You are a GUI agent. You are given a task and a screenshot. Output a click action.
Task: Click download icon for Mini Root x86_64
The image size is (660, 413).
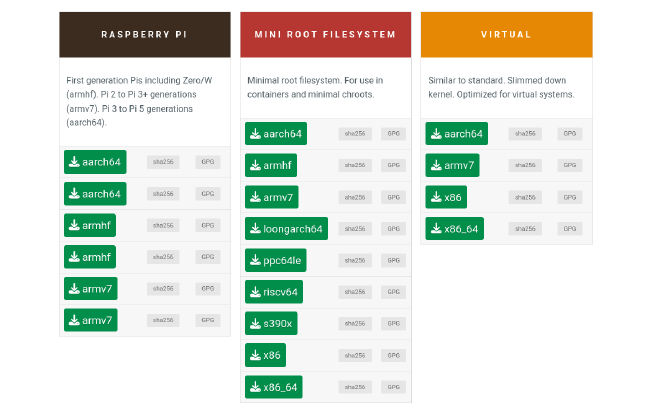pos(256,387)
